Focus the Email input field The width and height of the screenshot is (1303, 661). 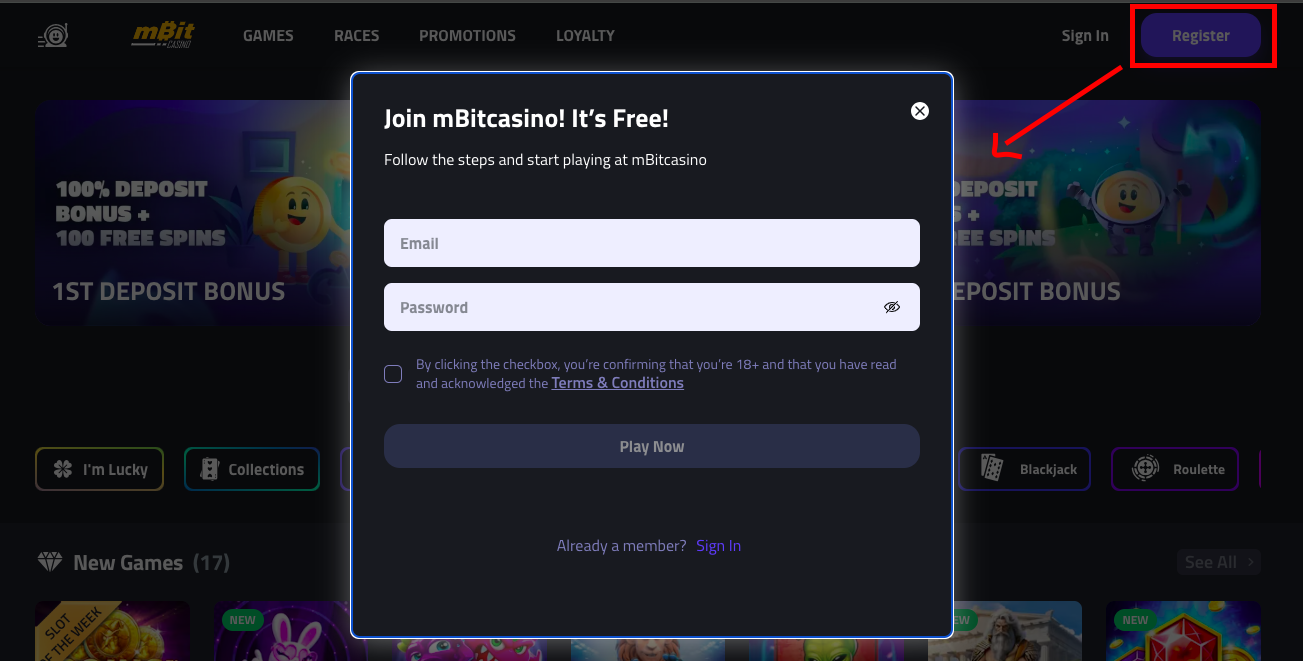pos(652,243)
